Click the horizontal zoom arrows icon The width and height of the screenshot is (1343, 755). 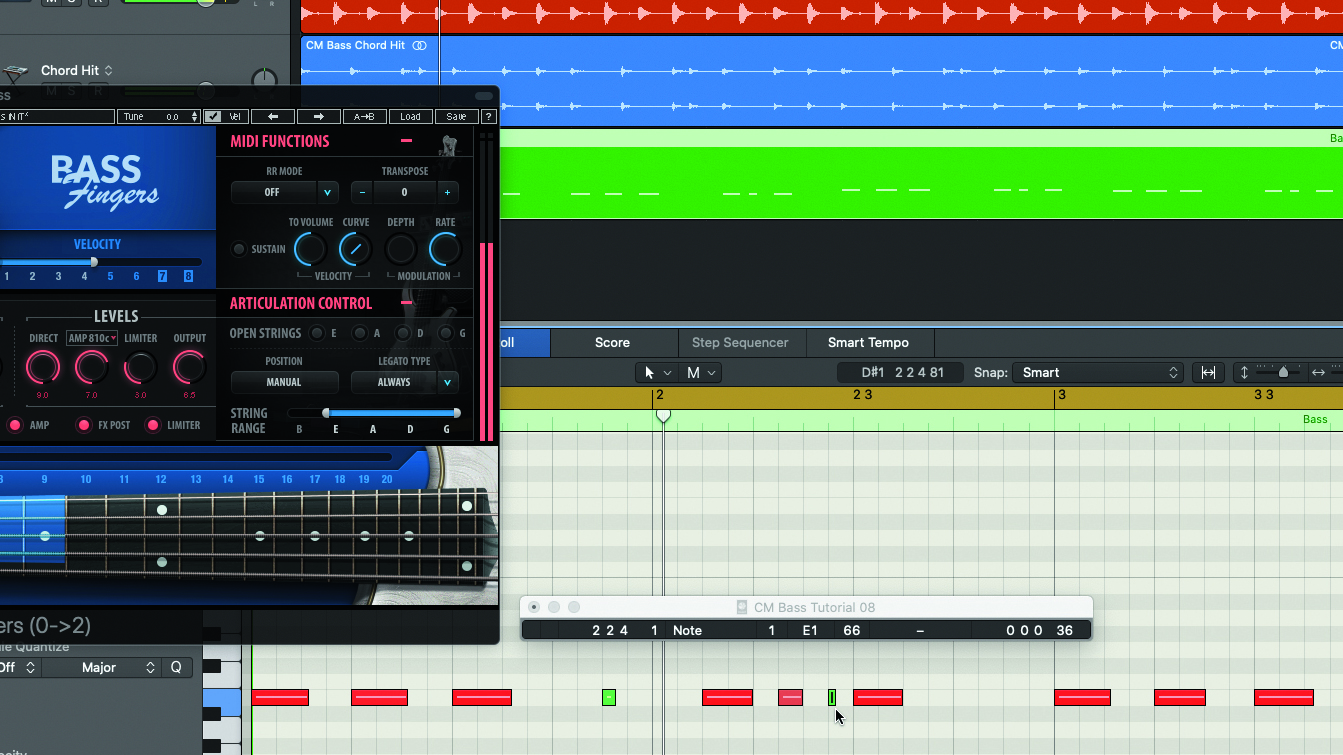[x=1319, y=372]
